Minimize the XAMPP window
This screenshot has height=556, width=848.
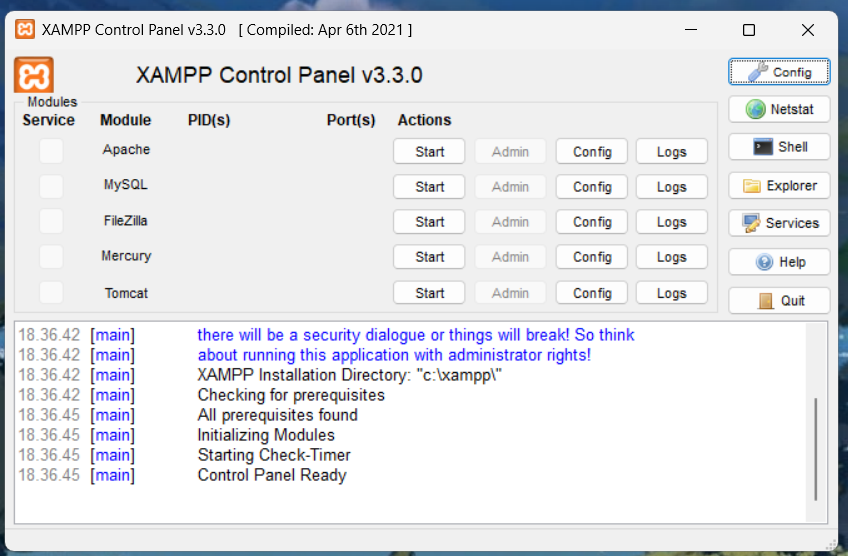pyautogui.click(x=691, y=30)
